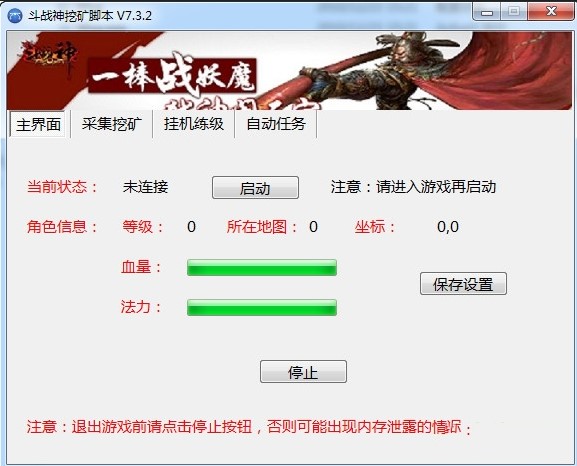Open the 采集挖矿 tab
The width and height of the screenshot is (577, 466).
click(x=111, y=124)
